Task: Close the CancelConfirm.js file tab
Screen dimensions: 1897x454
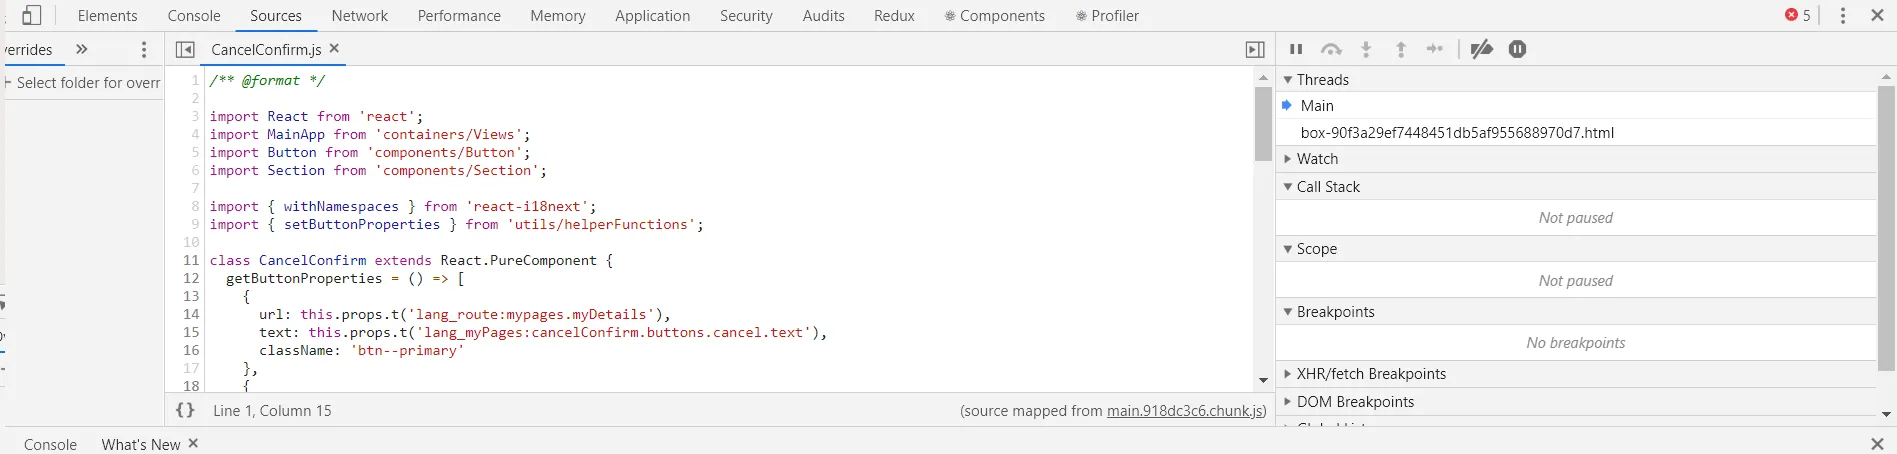Action: tap(334, 48)
